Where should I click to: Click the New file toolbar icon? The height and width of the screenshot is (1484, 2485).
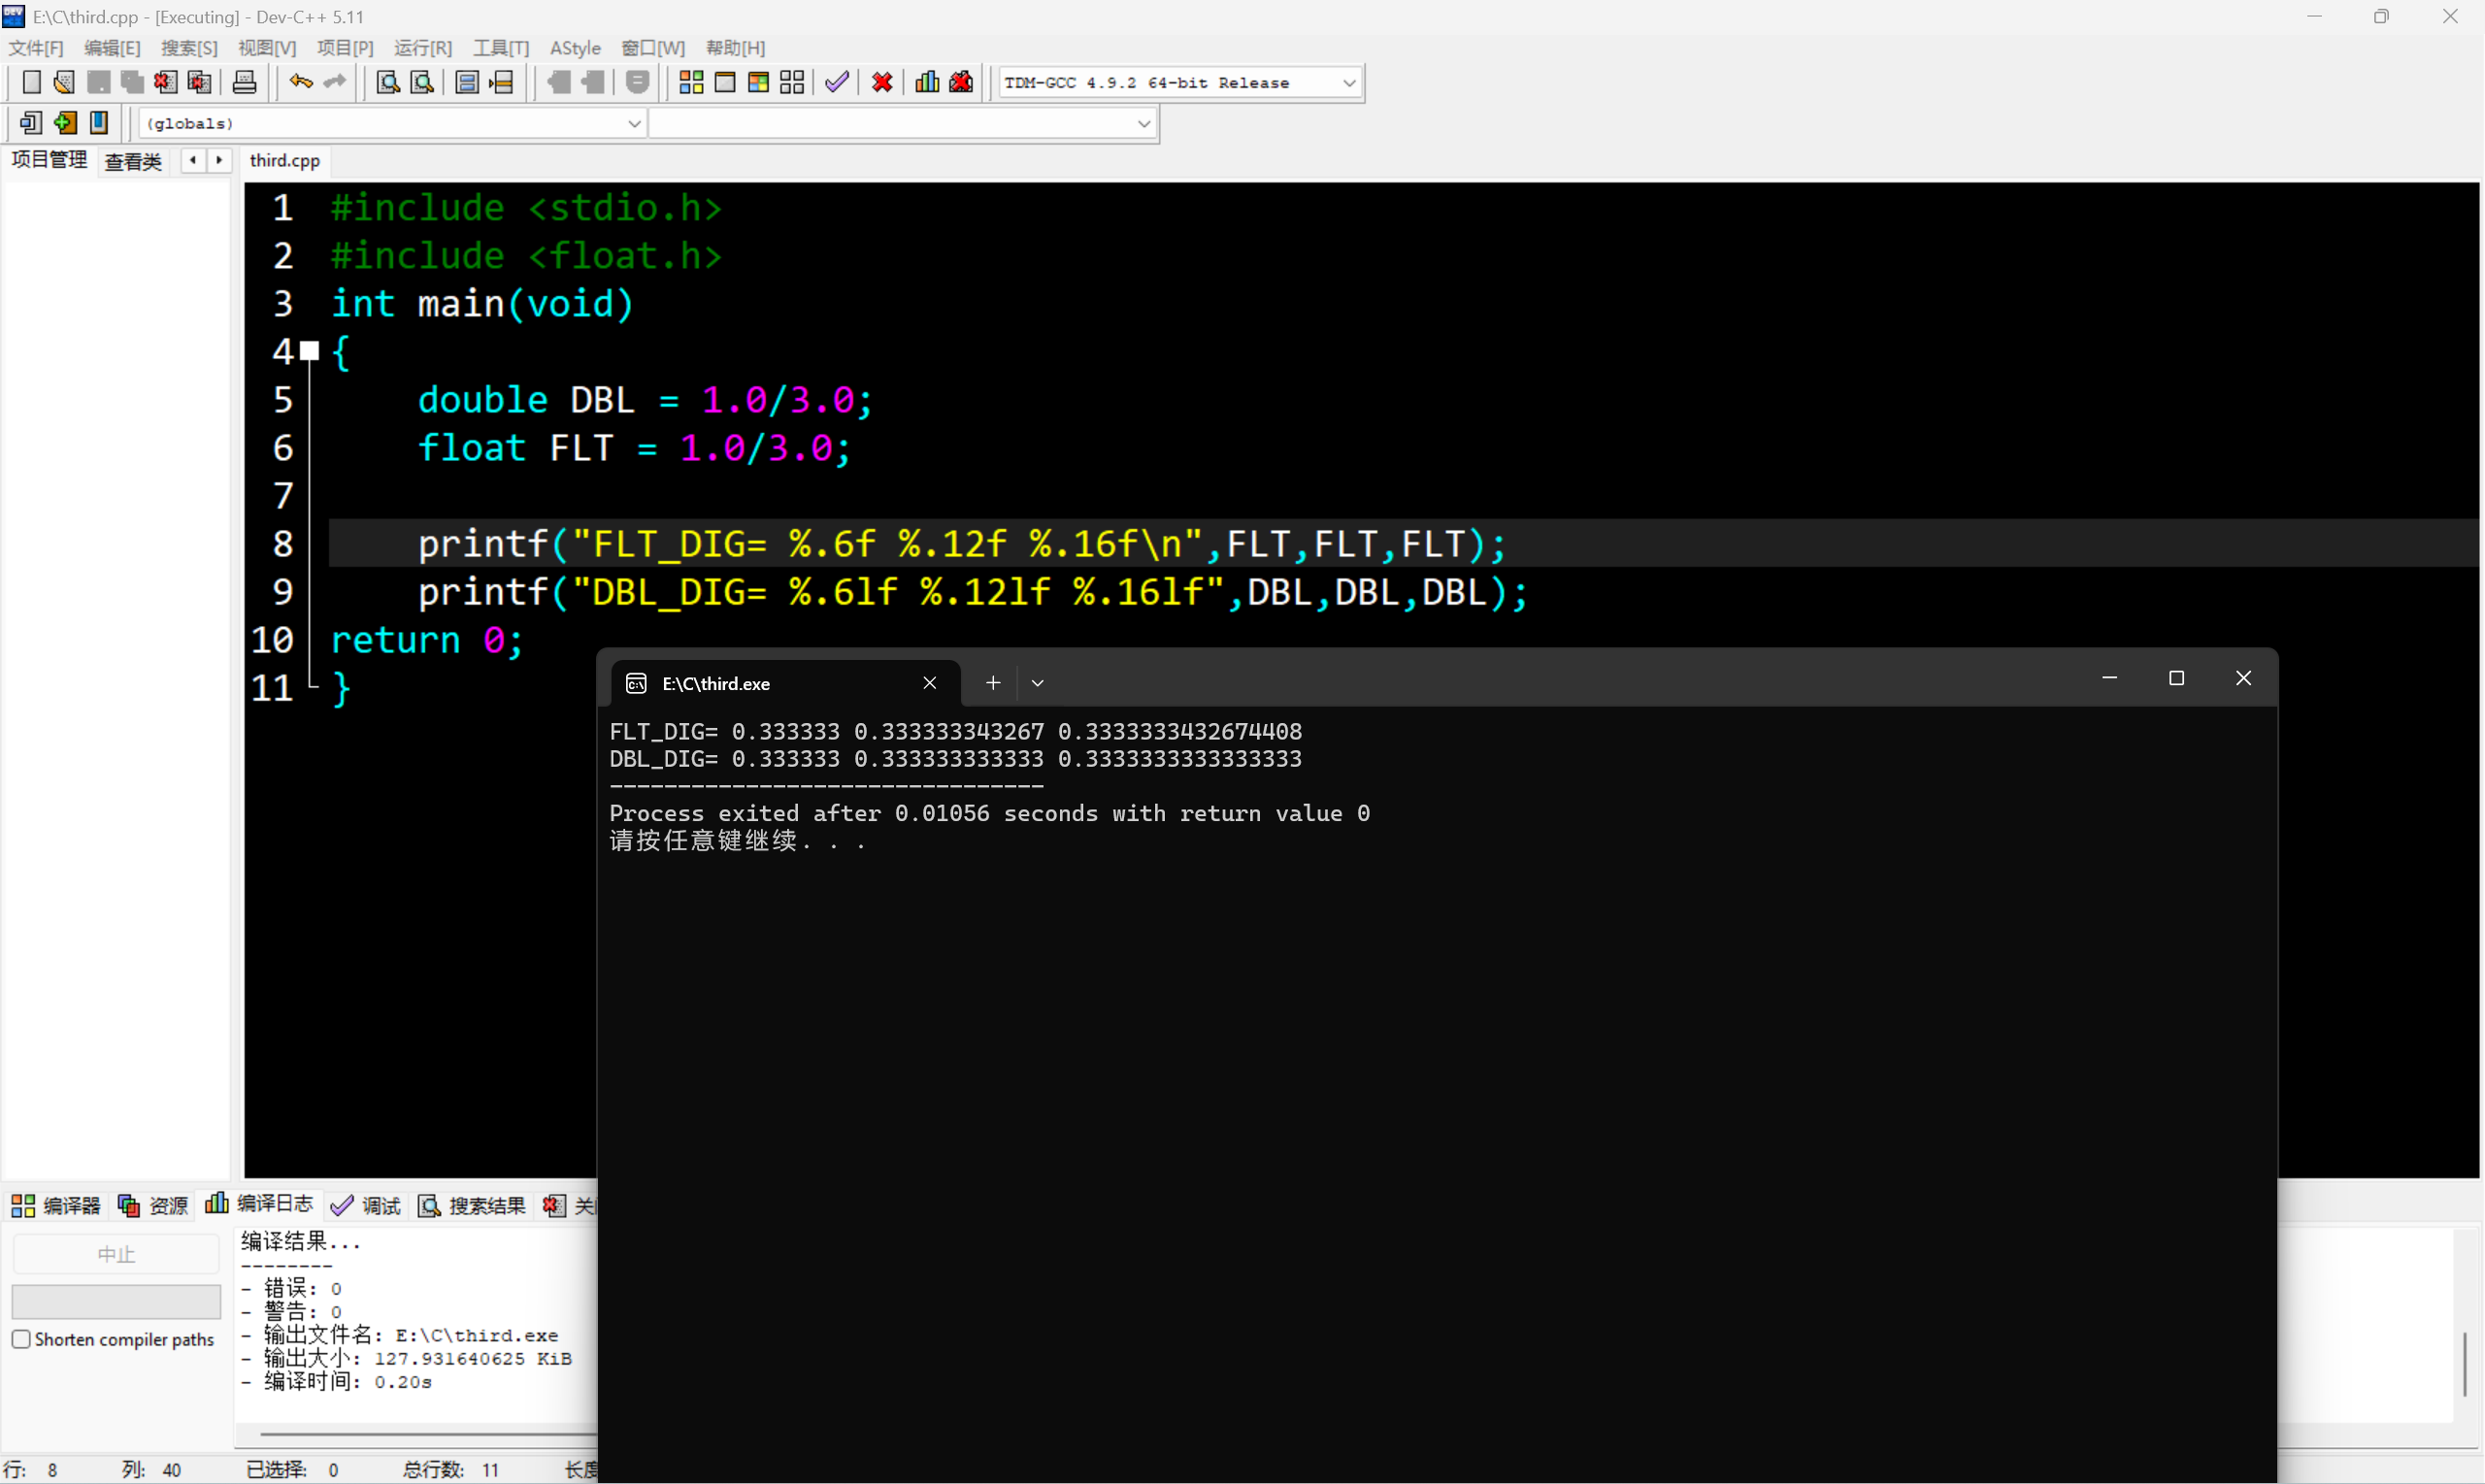coord(31,83)
